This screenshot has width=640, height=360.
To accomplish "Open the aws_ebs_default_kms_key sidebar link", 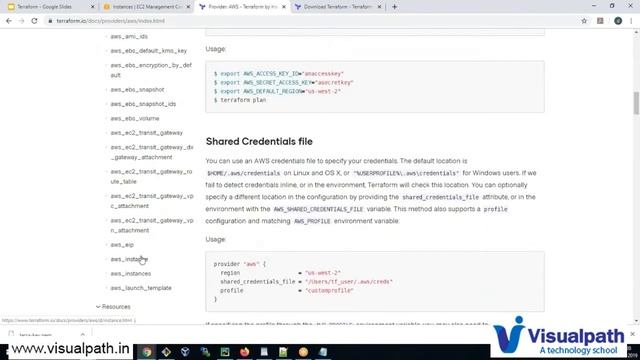I will click(149, 51).
